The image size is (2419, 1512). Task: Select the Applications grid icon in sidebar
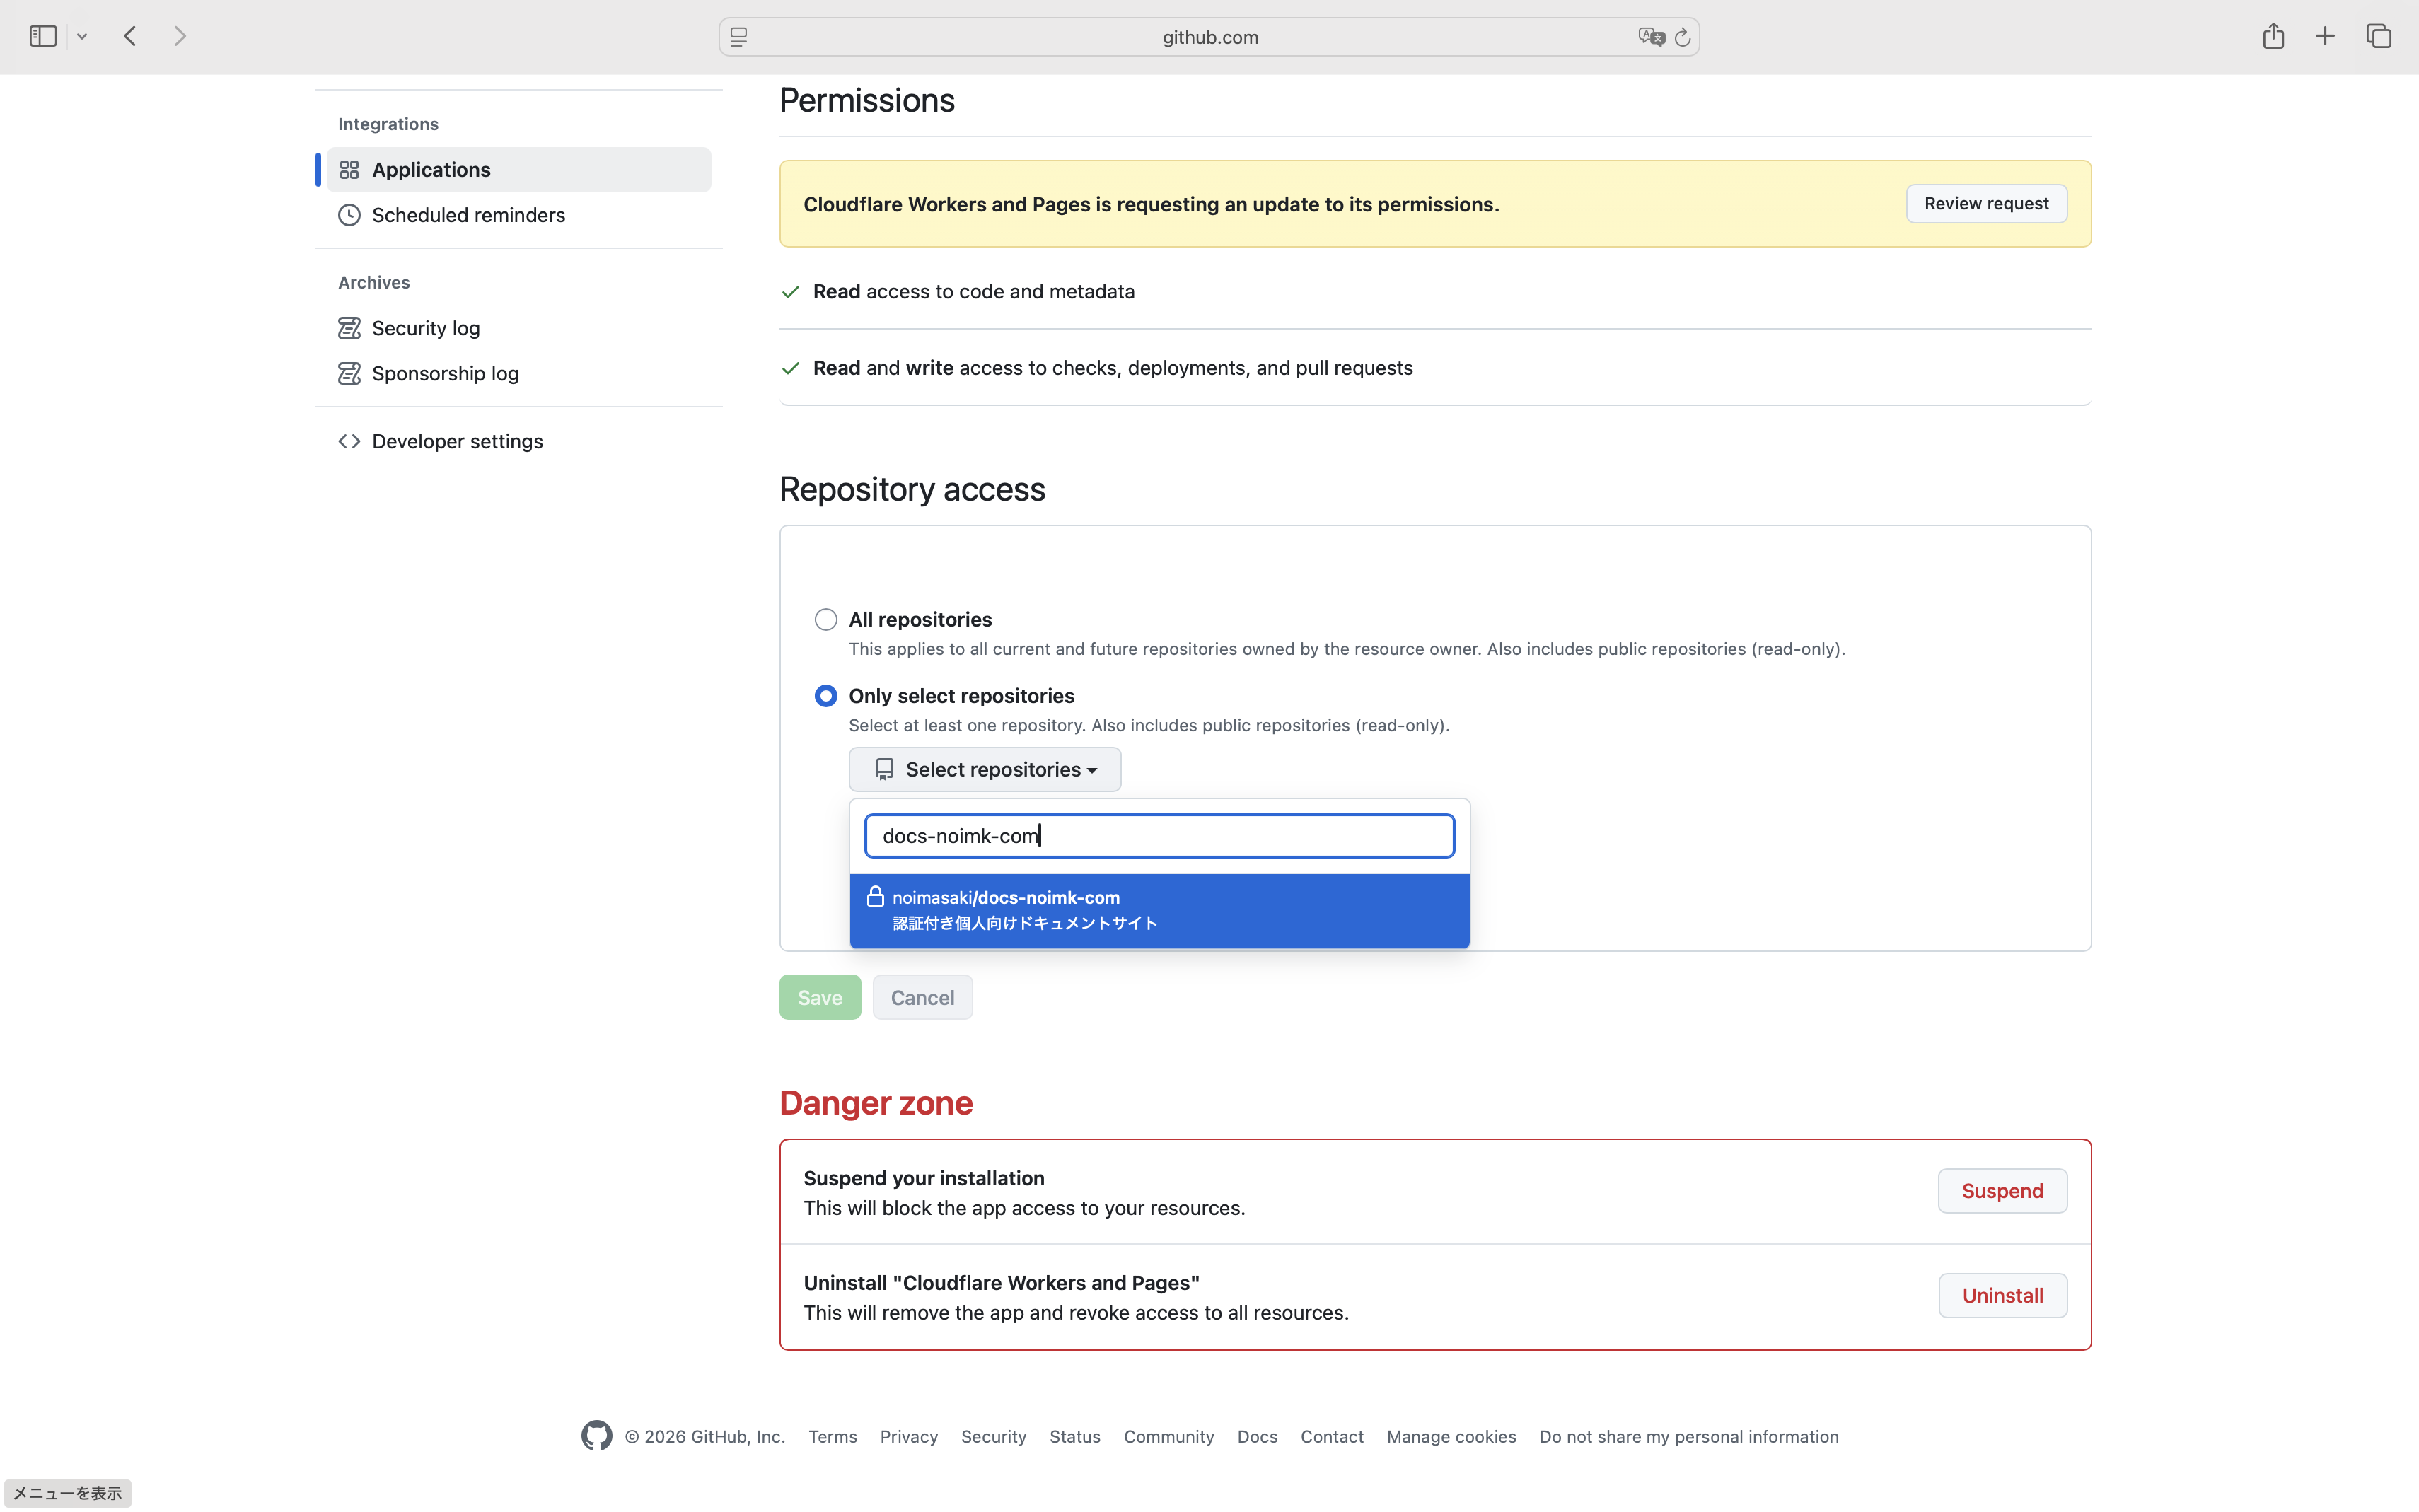[x=349, y=169]
